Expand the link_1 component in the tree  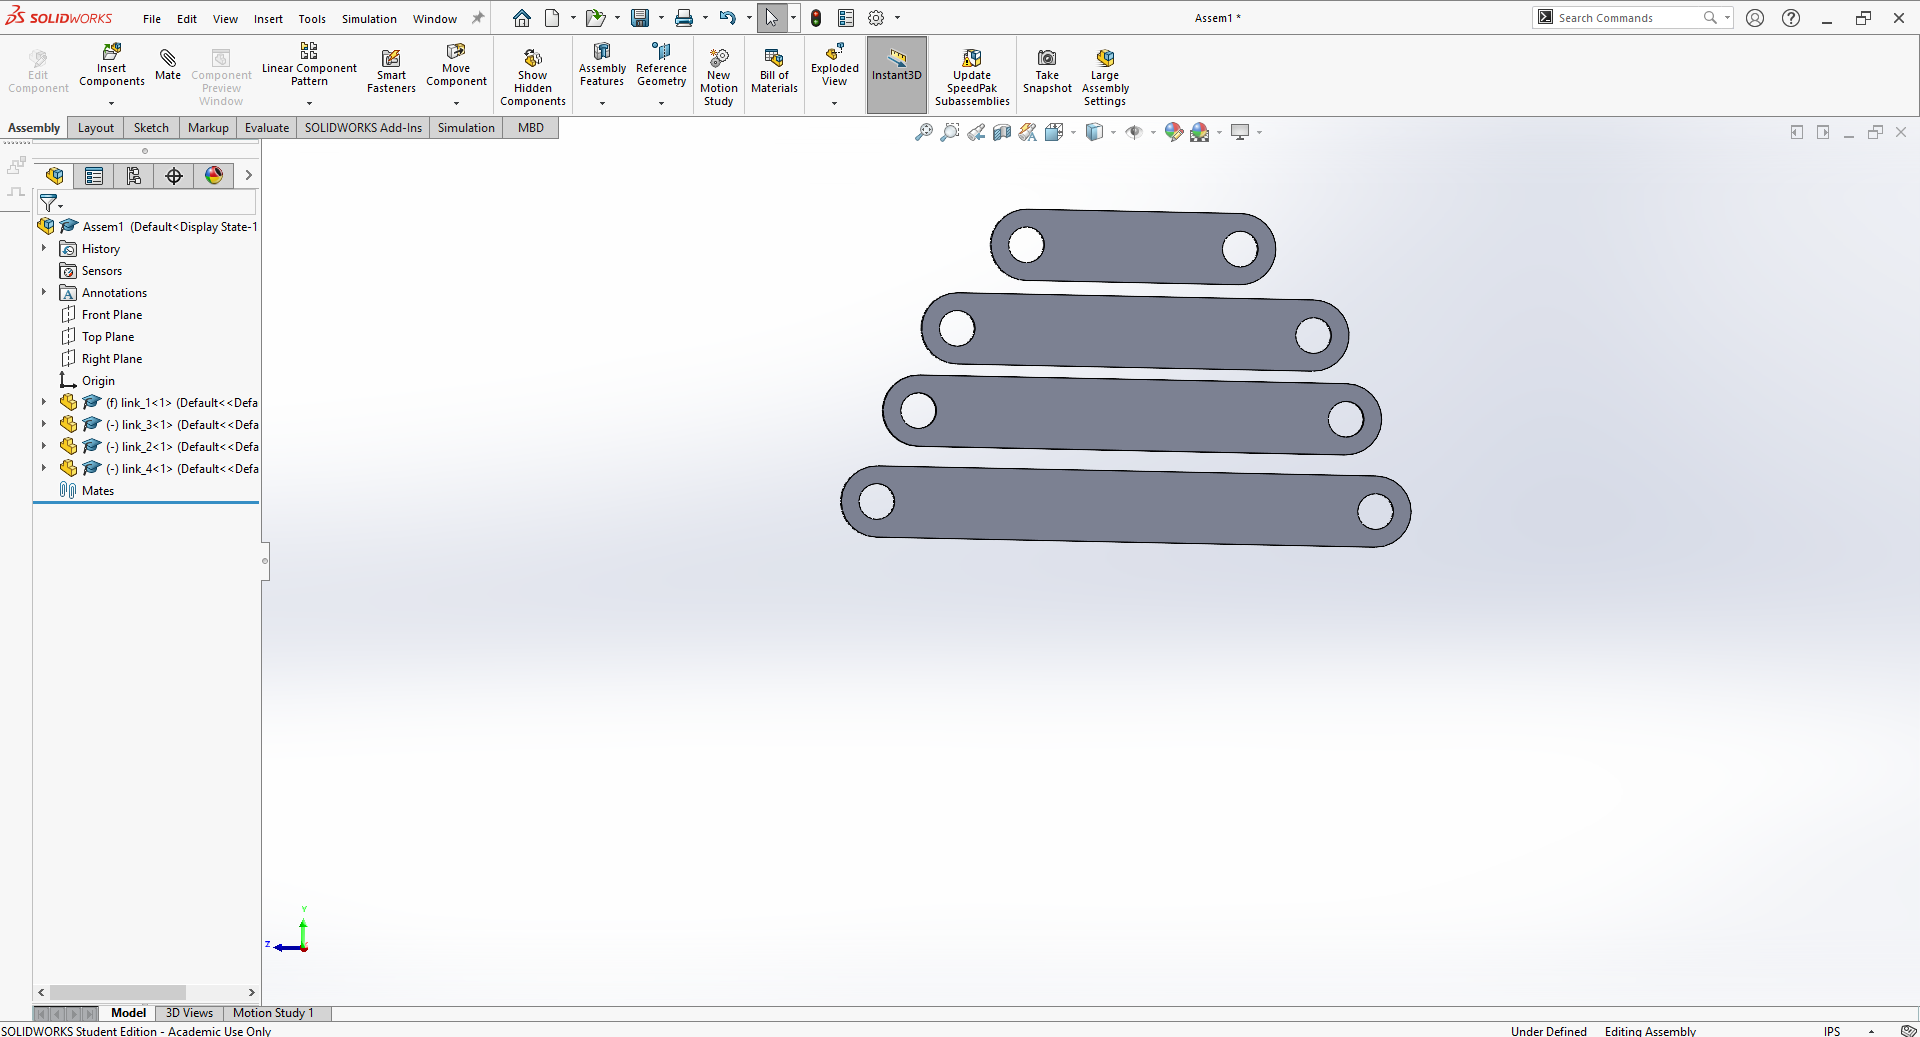point(43,402)
